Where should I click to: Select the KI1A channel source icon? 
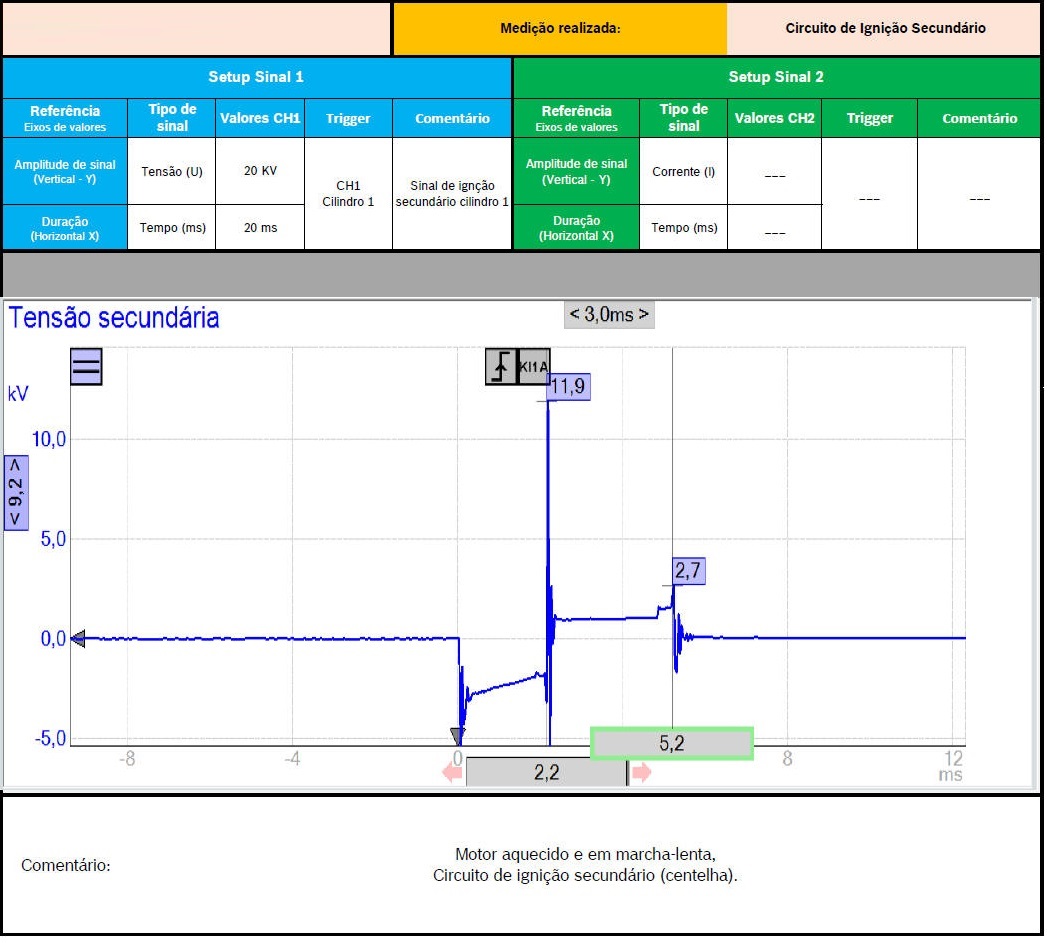[534, 367]
